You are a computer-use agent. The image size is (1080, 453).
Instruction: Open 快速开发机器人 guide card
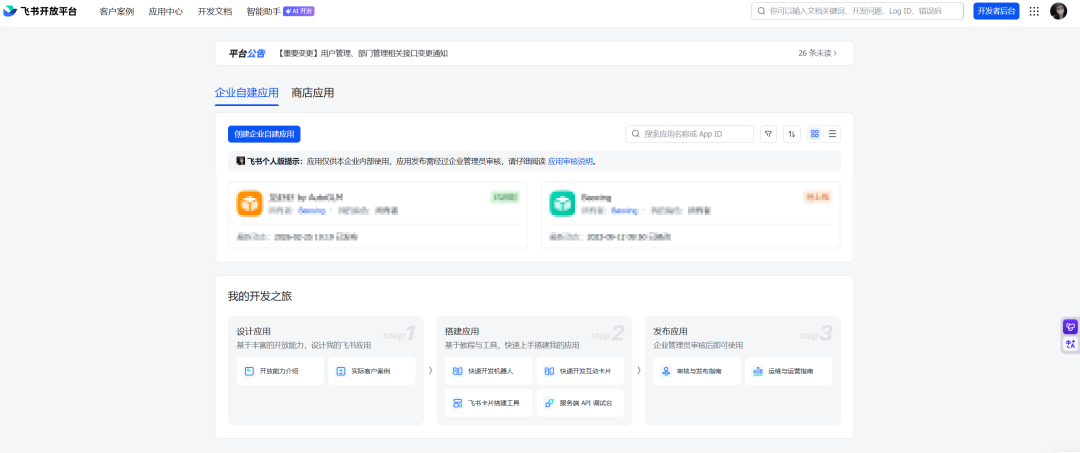tap(488, 371)
